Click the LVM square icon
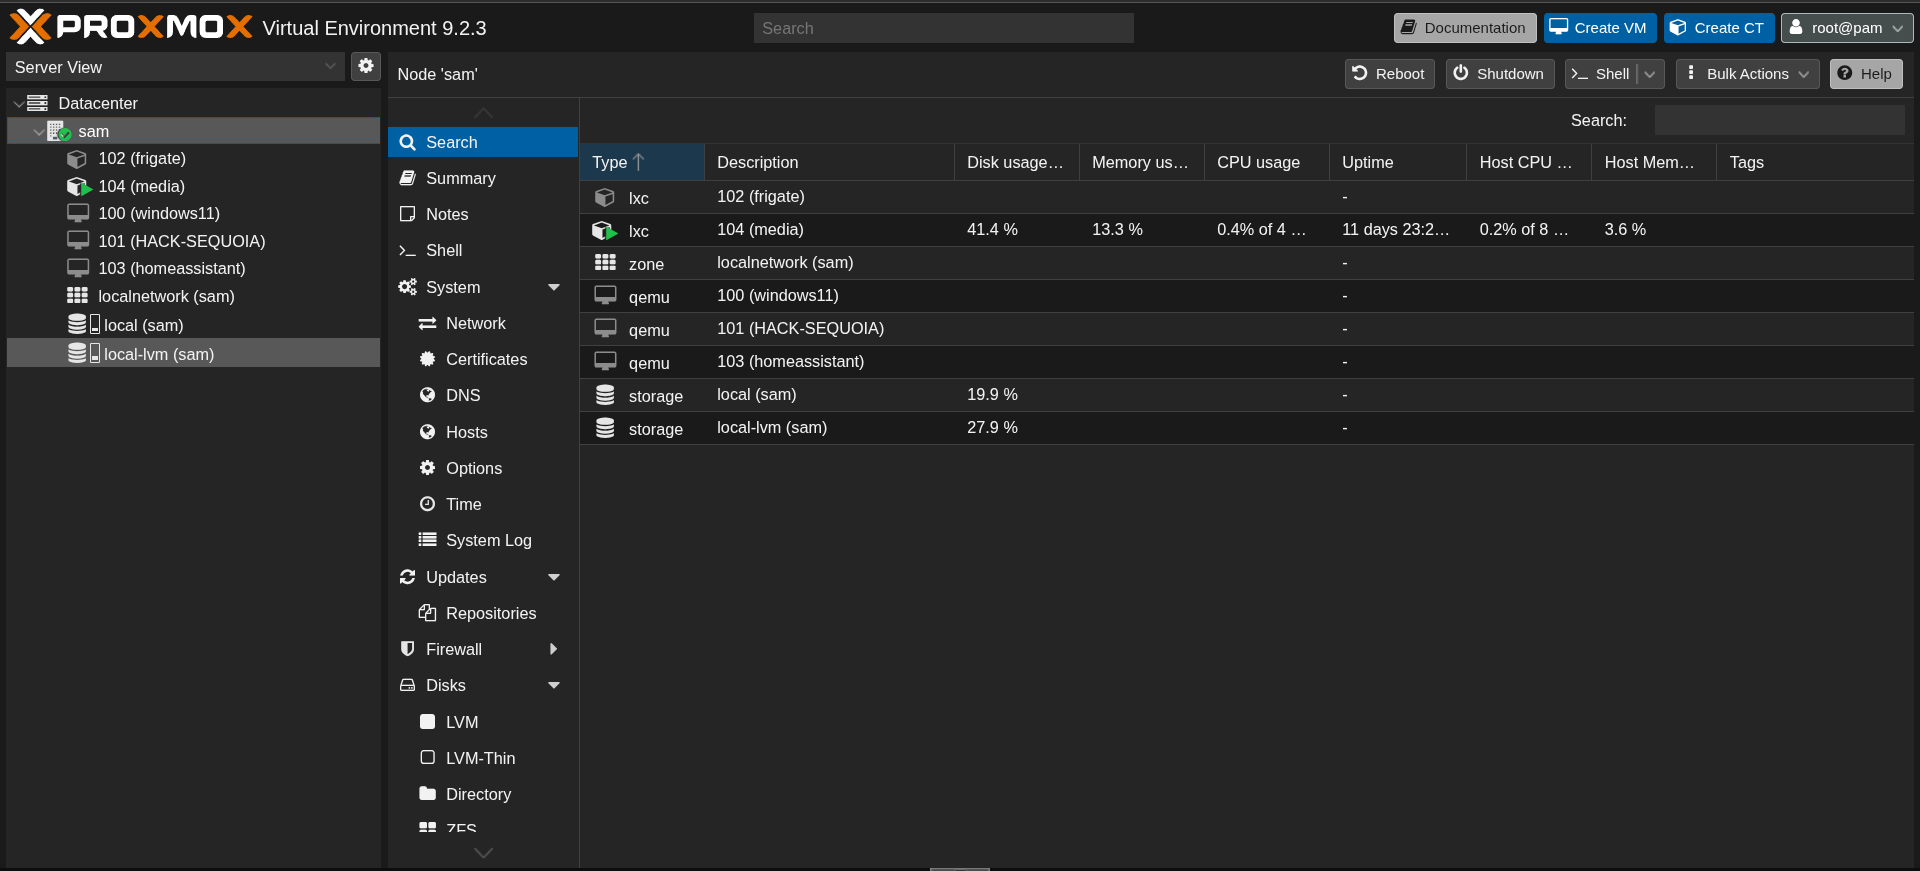Screen dimensions: 1920x871 pos(427,721)
